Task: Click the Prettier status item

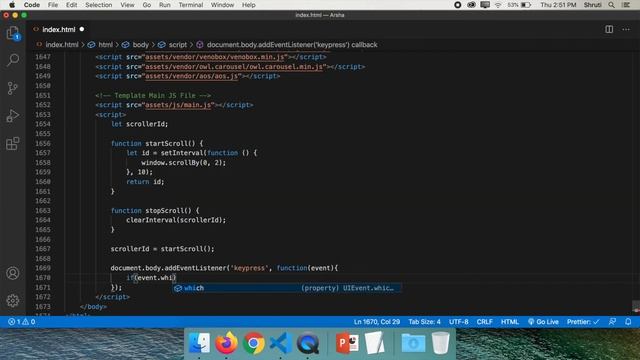Action: coord(583,322)
